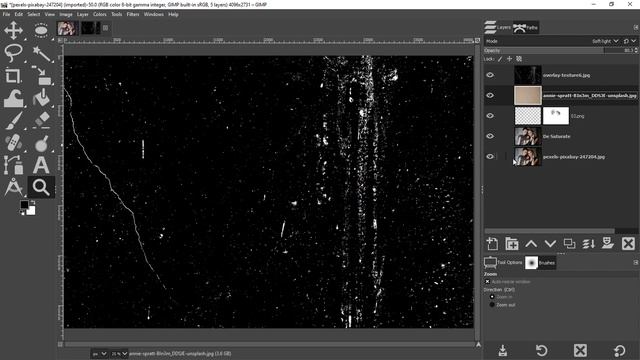Open the zoom percentage dropdown
This screenshot has height=360, width=640.
tap(119, 354)
